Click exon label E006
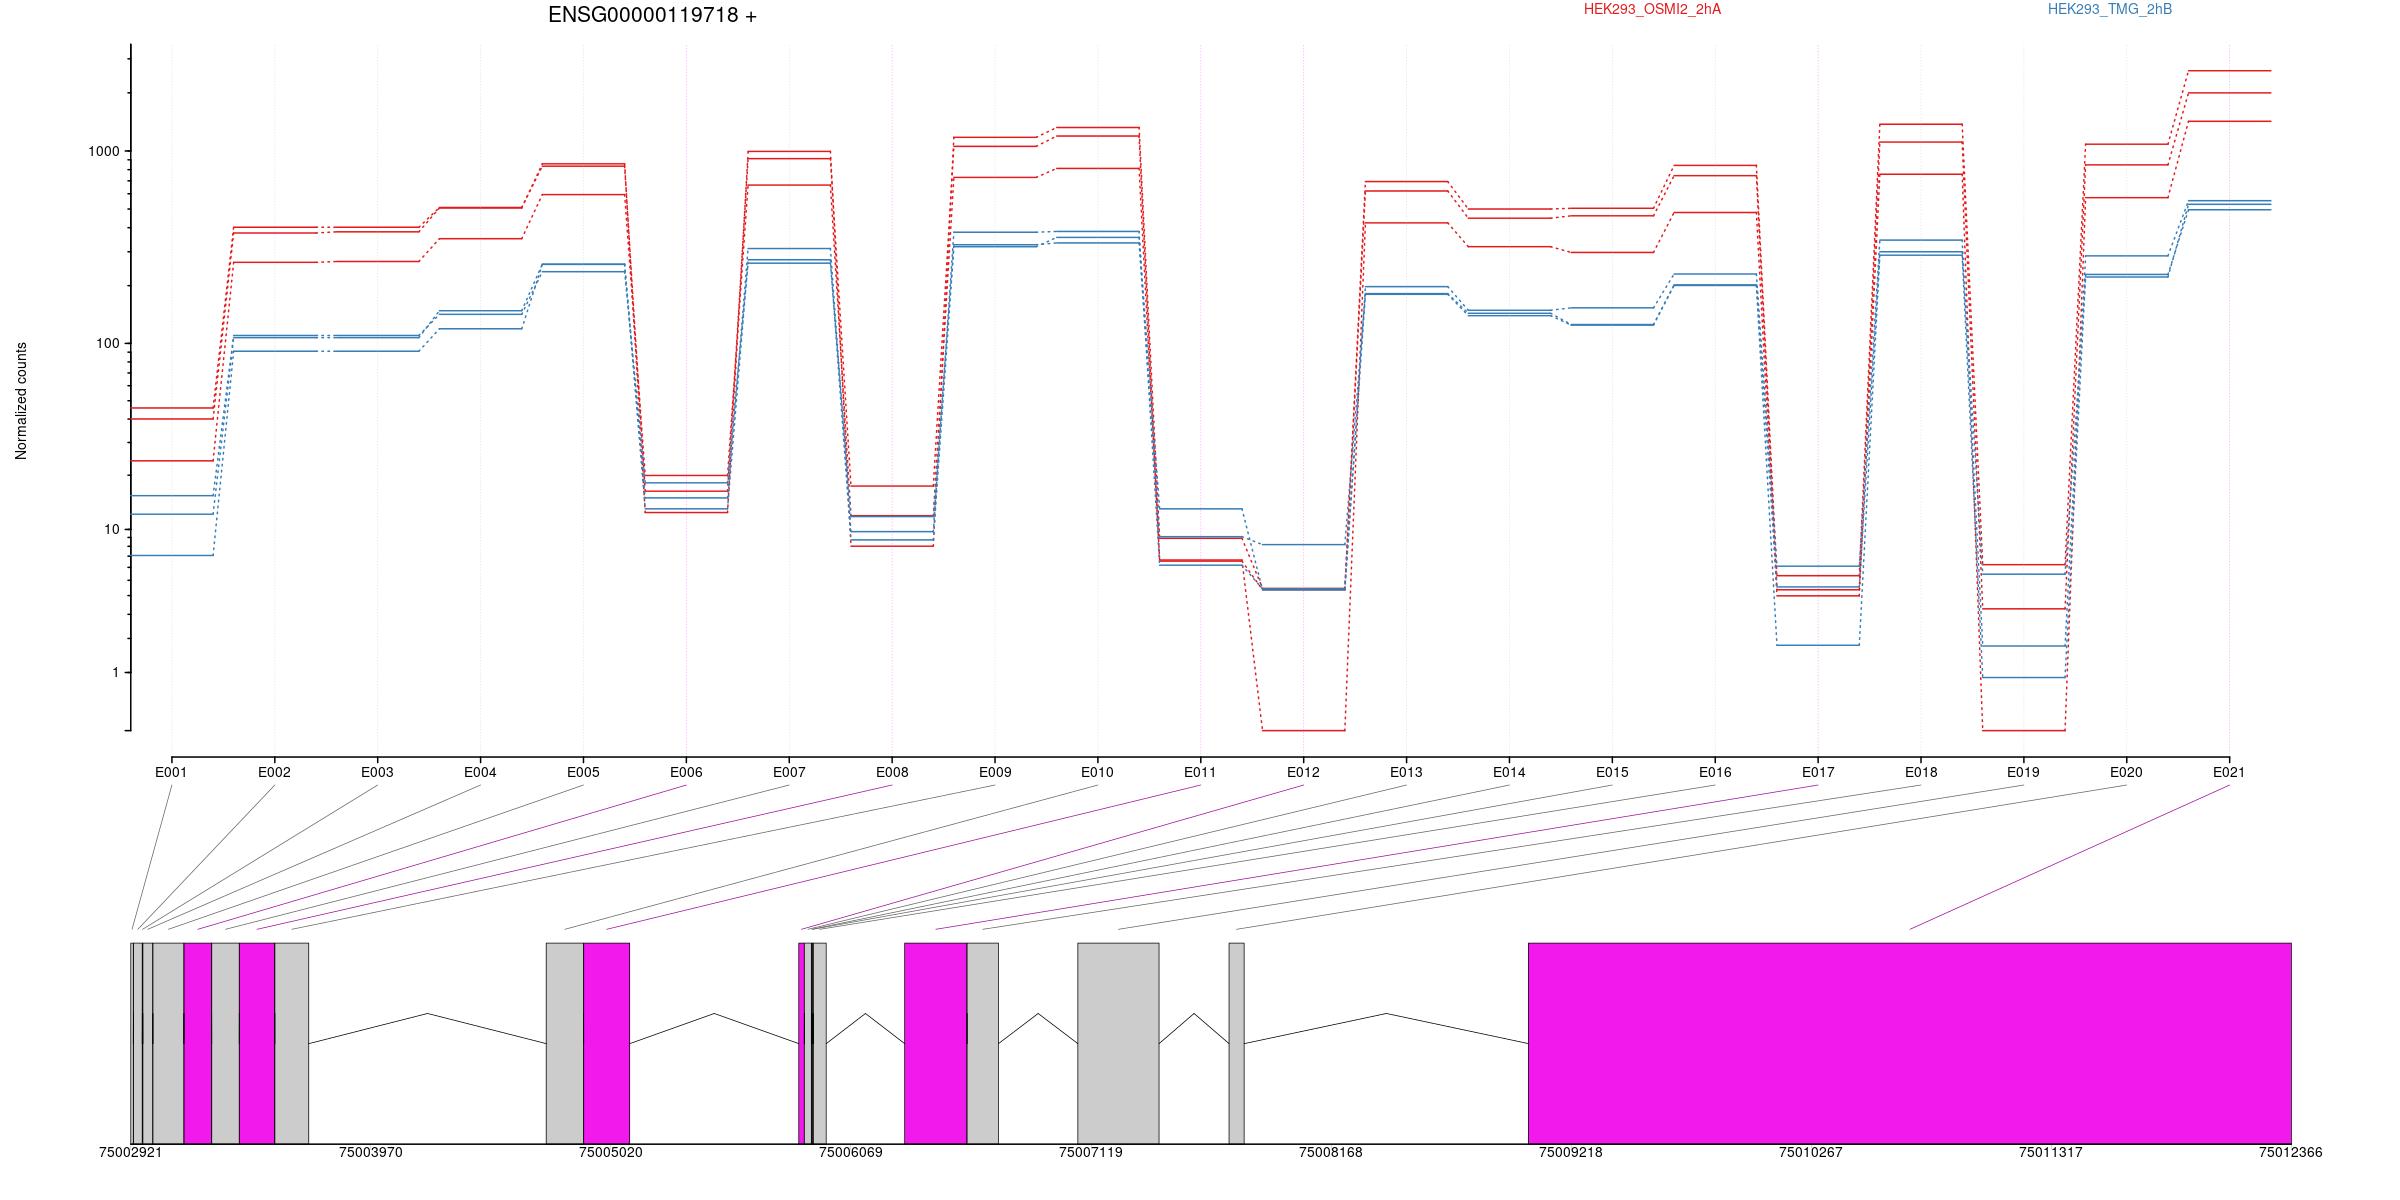This screenshot has height=1200, width=2400. 686,772
